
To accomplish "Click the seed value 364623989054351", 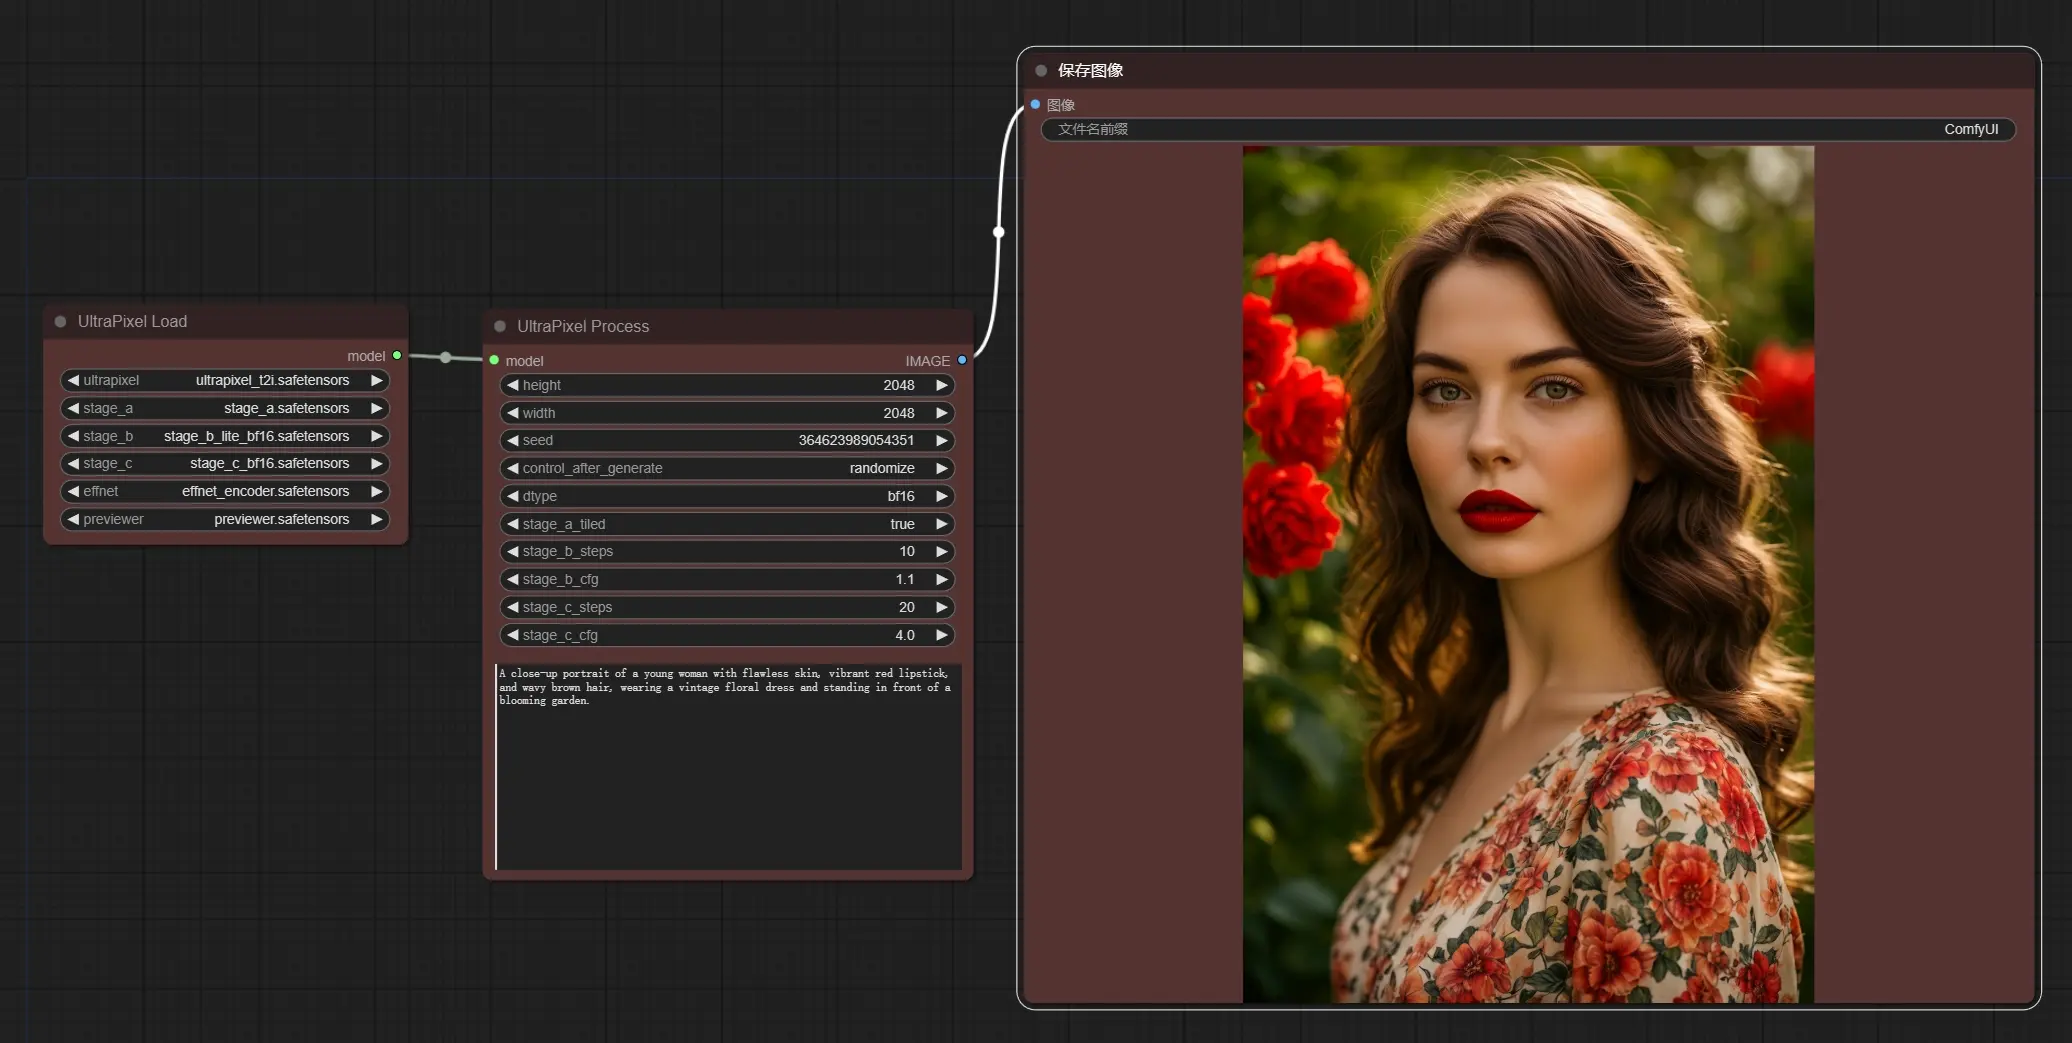I will pyautogui.click(x=856, y=440).
